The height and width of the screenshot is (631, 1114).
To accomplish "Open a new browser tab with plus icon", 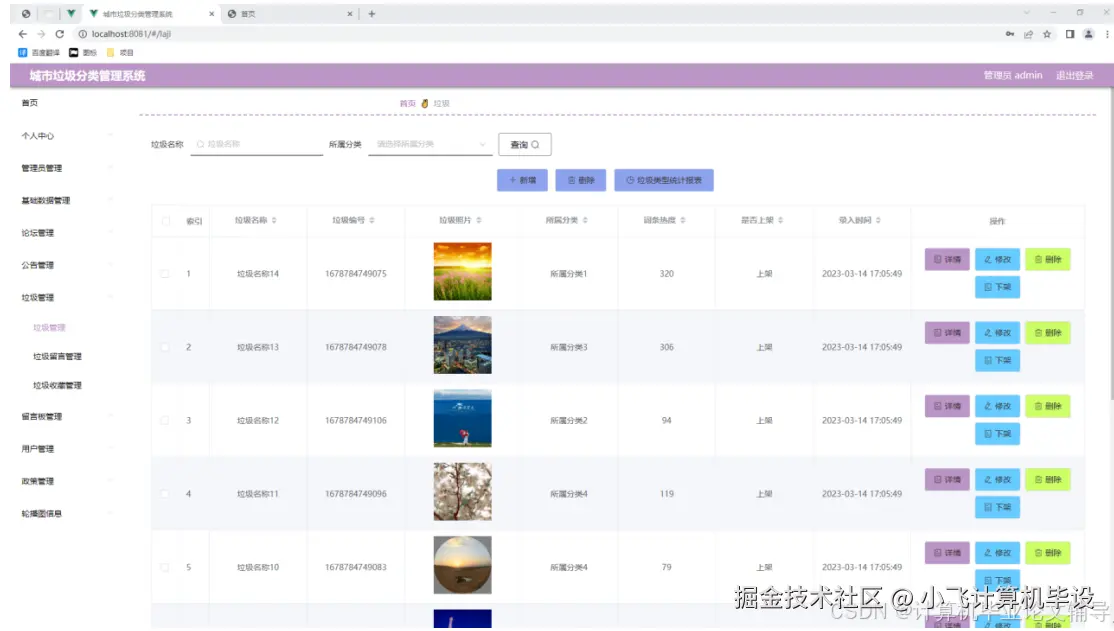I will point(372,14).
